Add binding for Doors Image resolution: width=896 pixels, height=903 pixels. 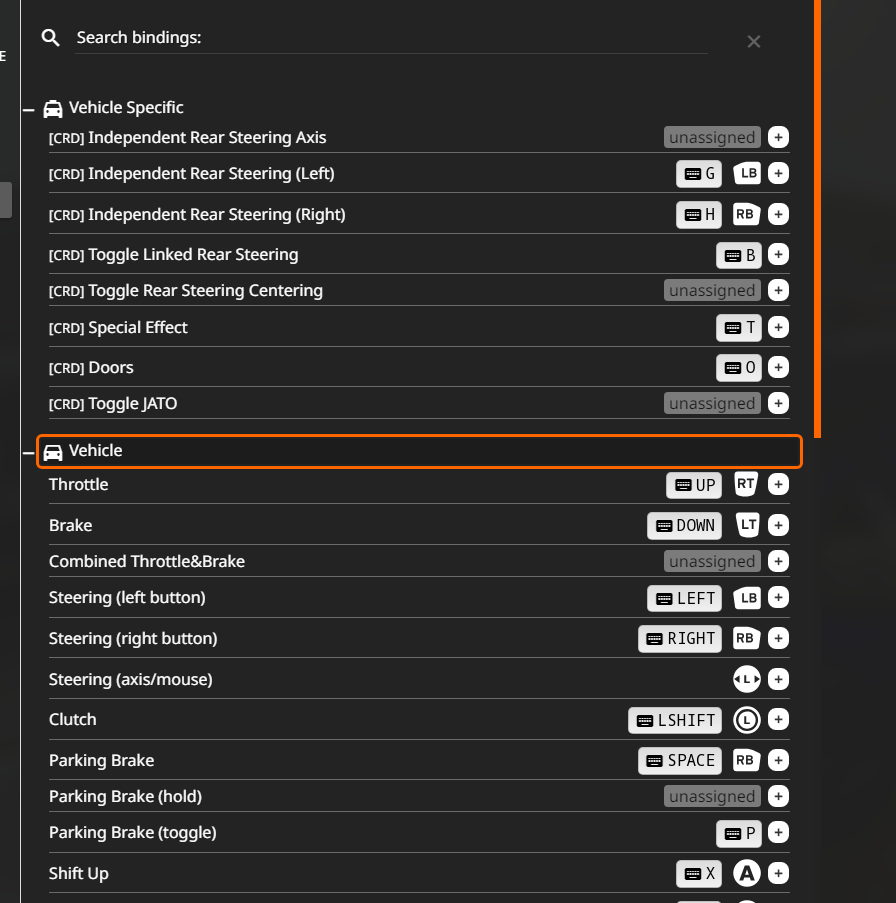coord(779,367)
